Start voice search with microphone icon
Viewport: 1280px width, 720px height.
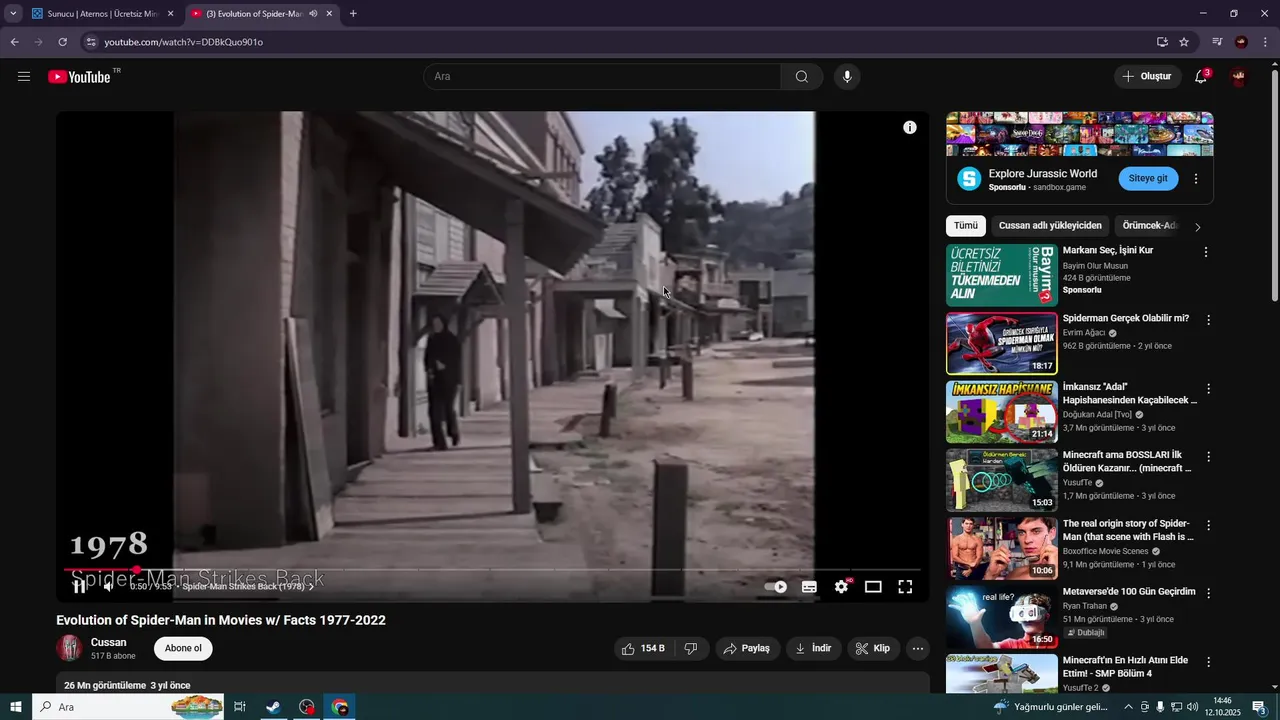(847, 77)
